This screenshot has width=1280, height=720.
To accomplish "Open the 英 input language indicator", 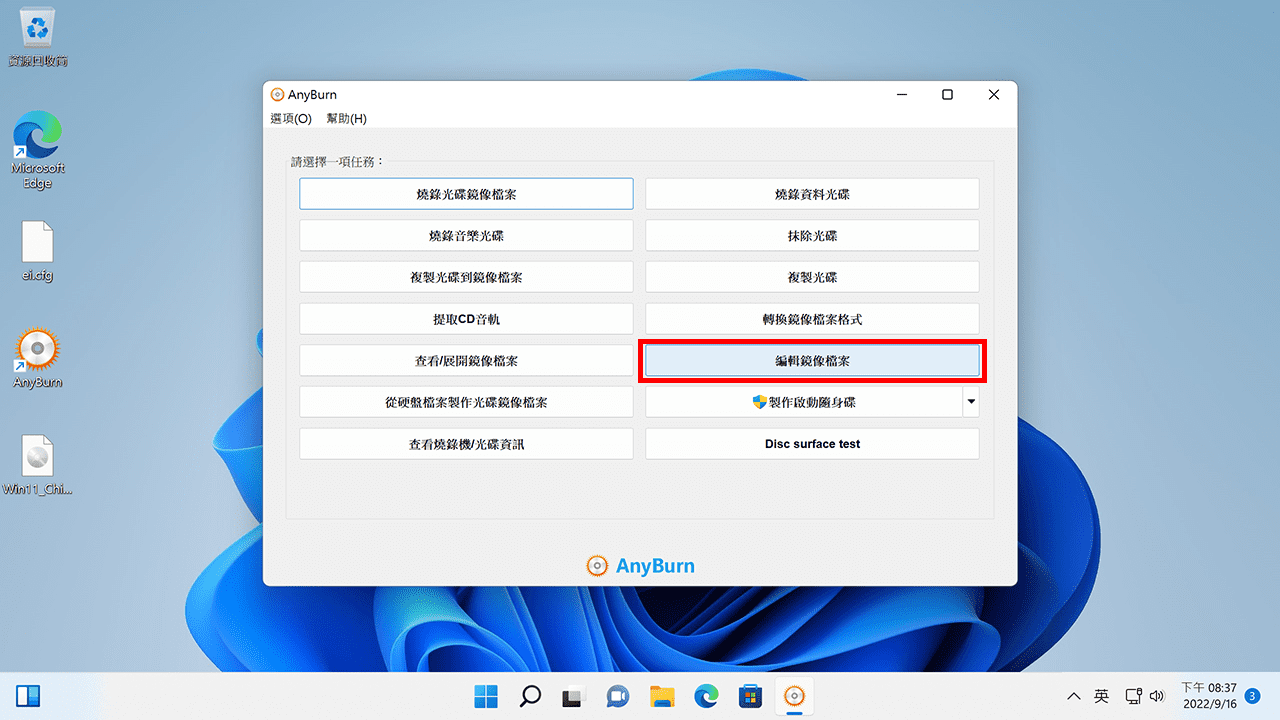I will click(1101, 696).
